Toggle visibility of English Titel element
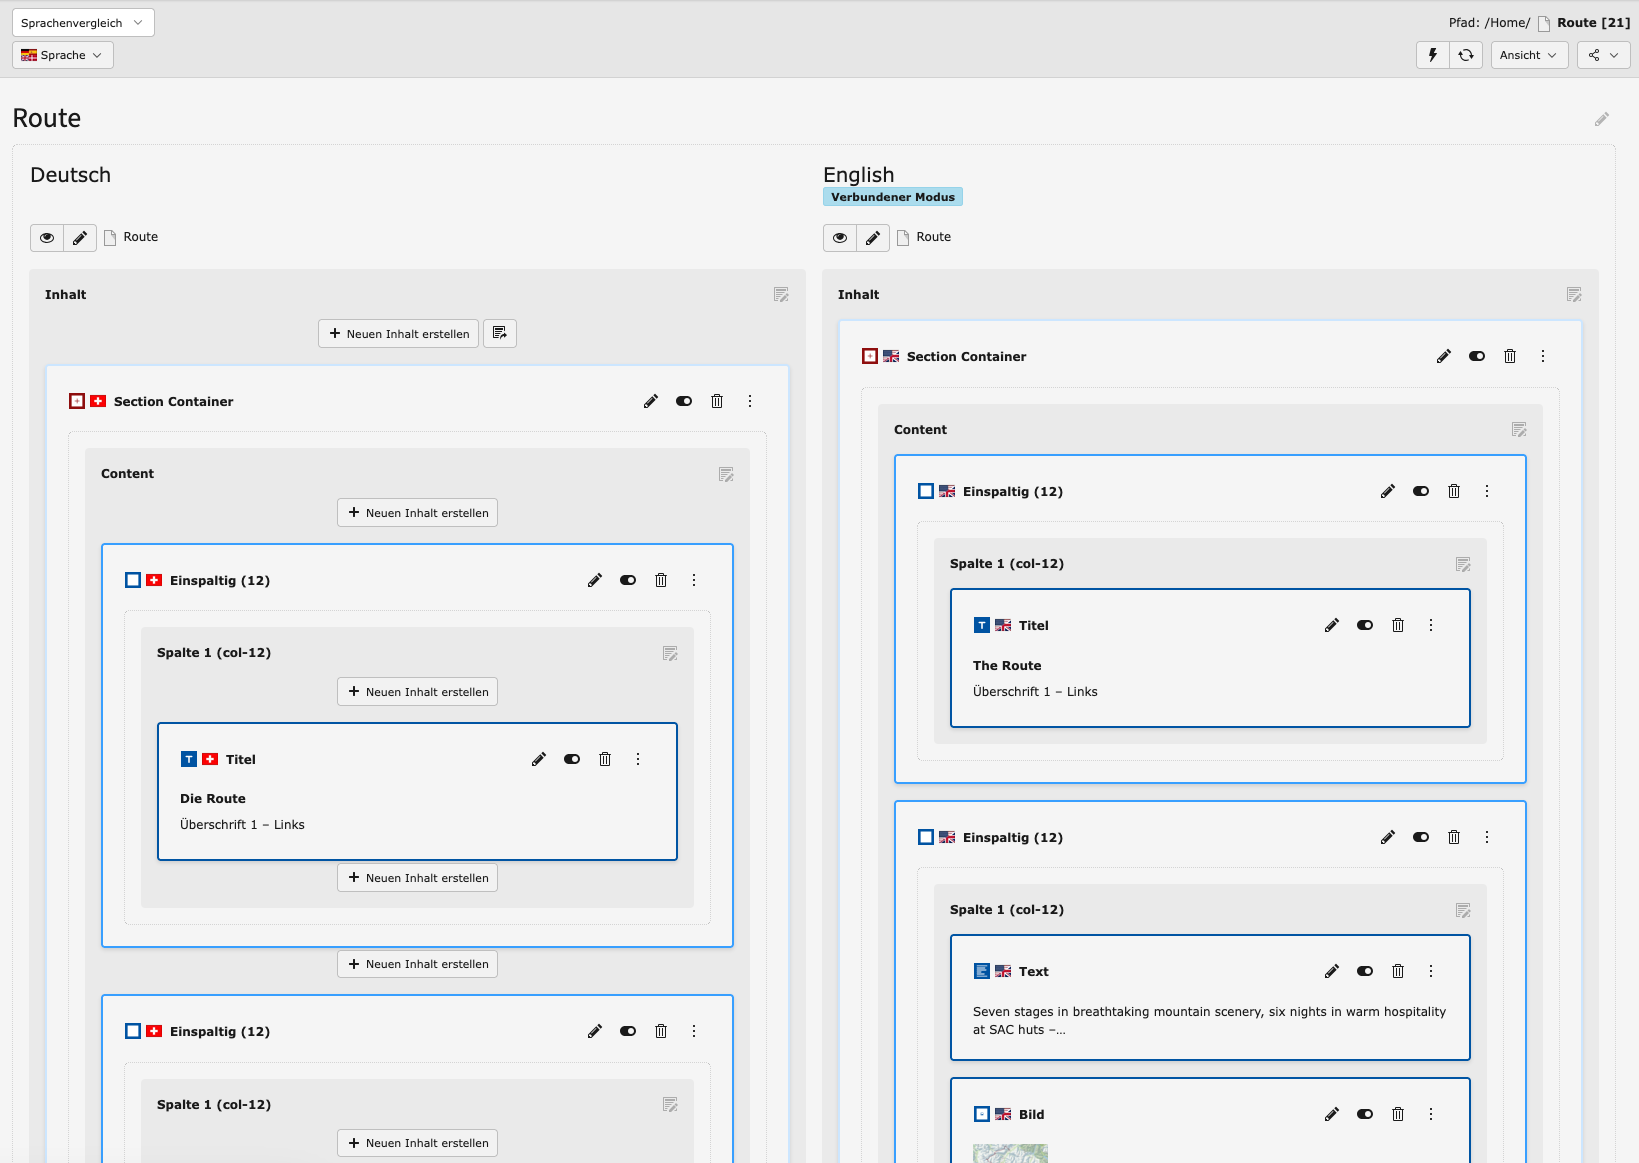This screenshot has width=1639, height=1163. tap(1365, 625)
